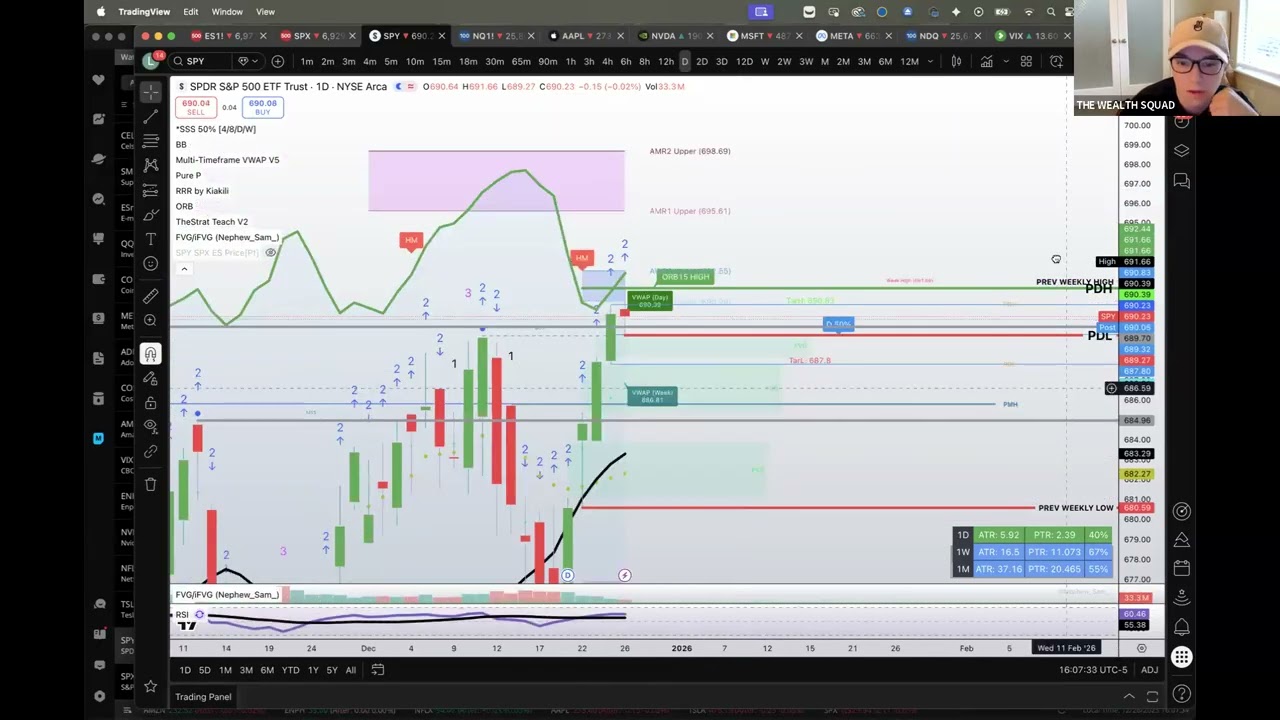Open the object tree layers icon

pyautogui.click(x=1181, y=151)
